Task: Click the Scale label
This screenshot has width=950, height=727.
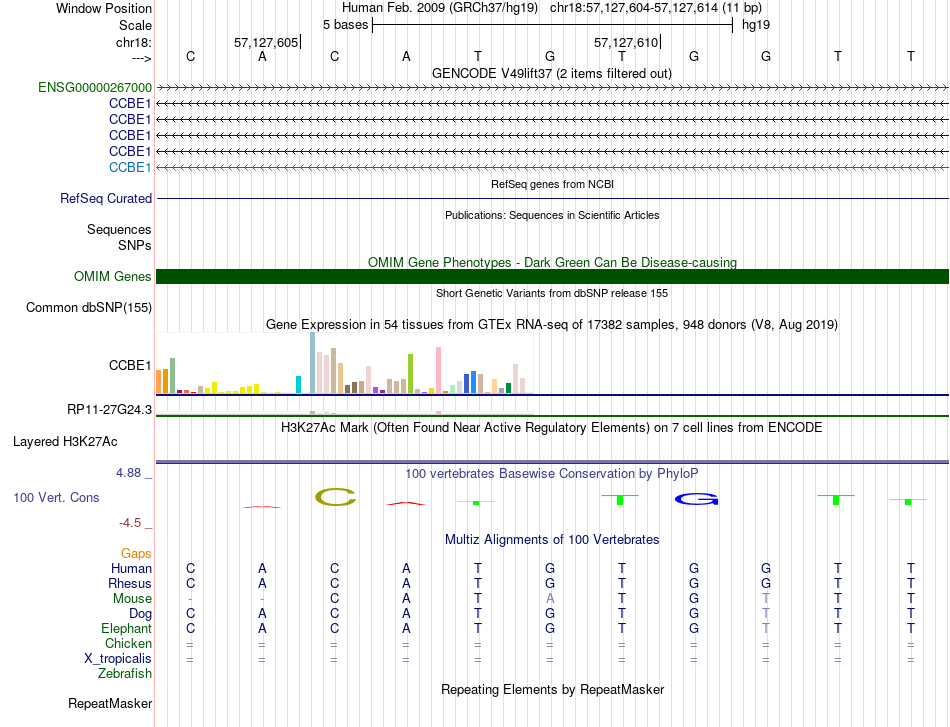Action: pos(136,25)
